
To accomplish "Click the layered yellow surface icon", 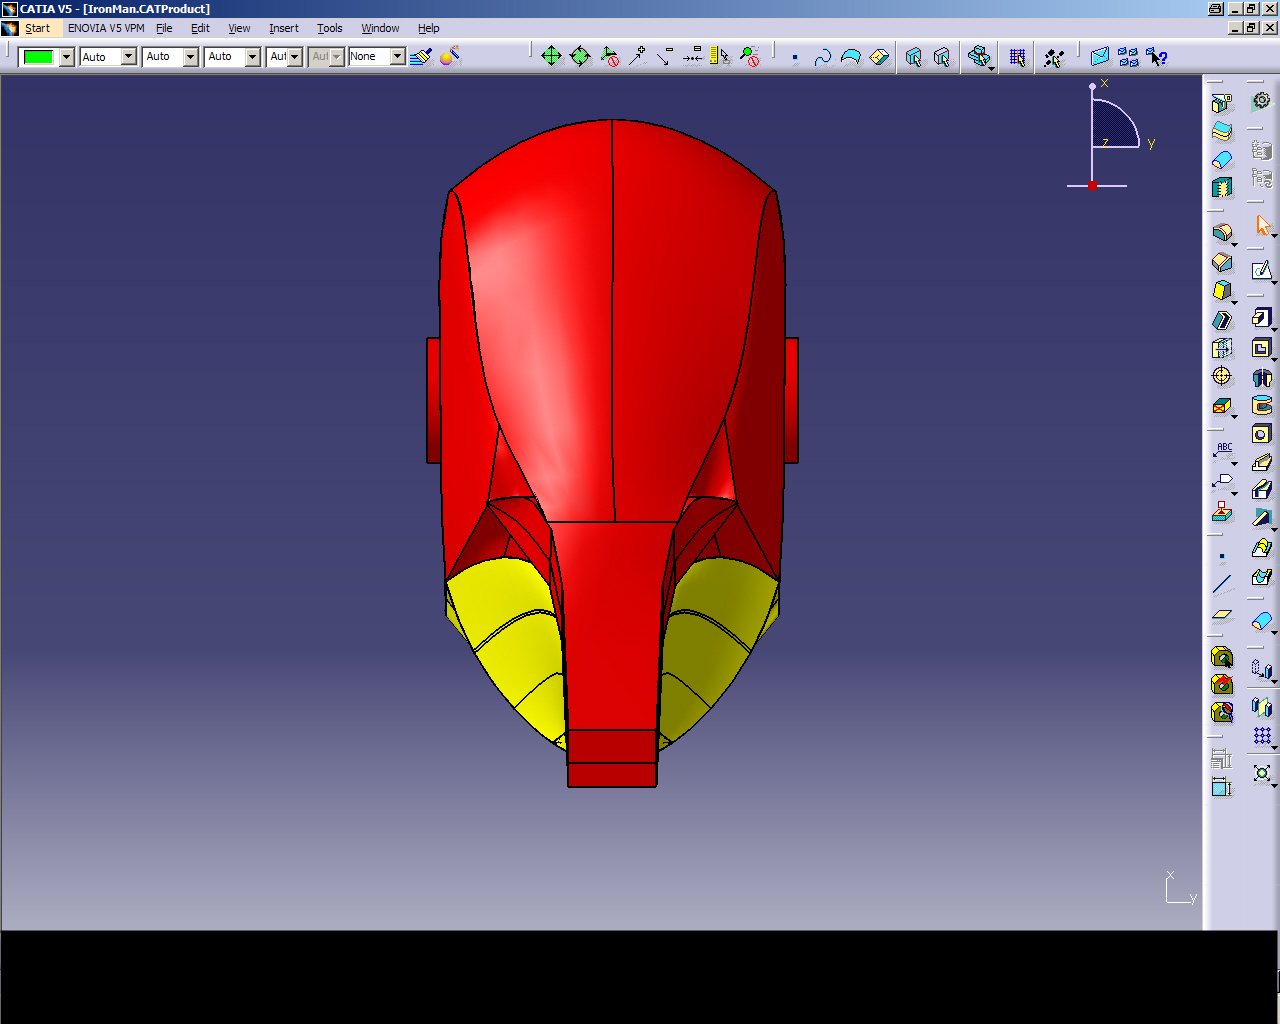I will coord(1221,131).
